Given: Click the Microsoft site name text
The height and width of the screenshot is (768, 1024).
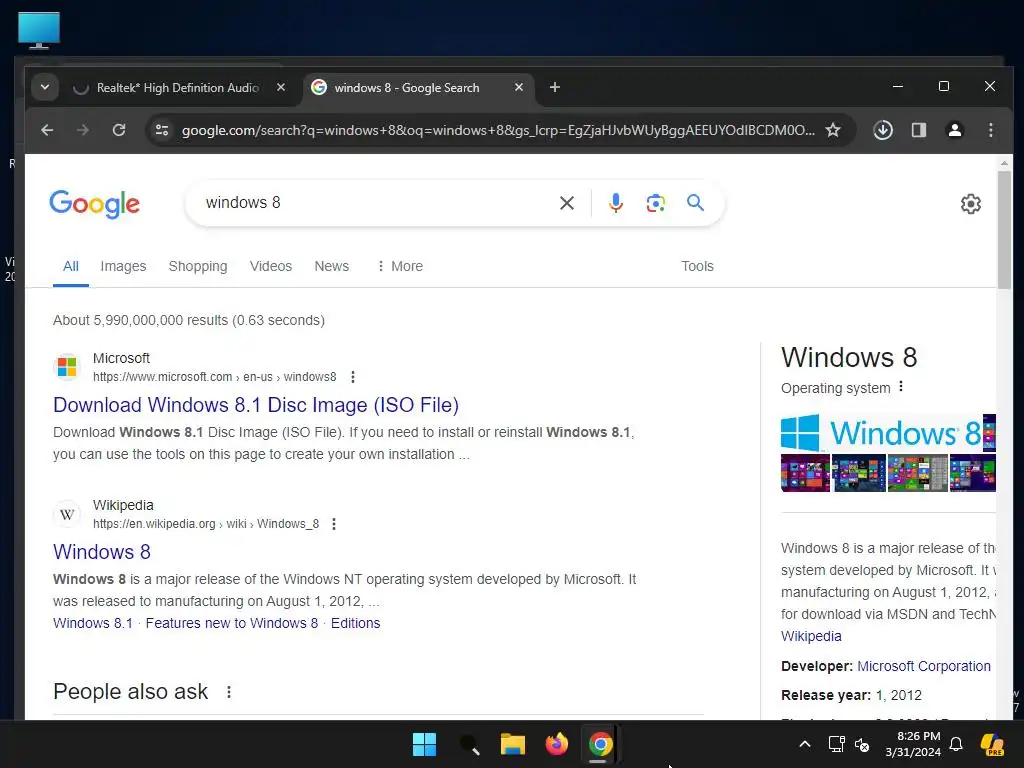Looking at the screenshot, I should click(121, 358).
